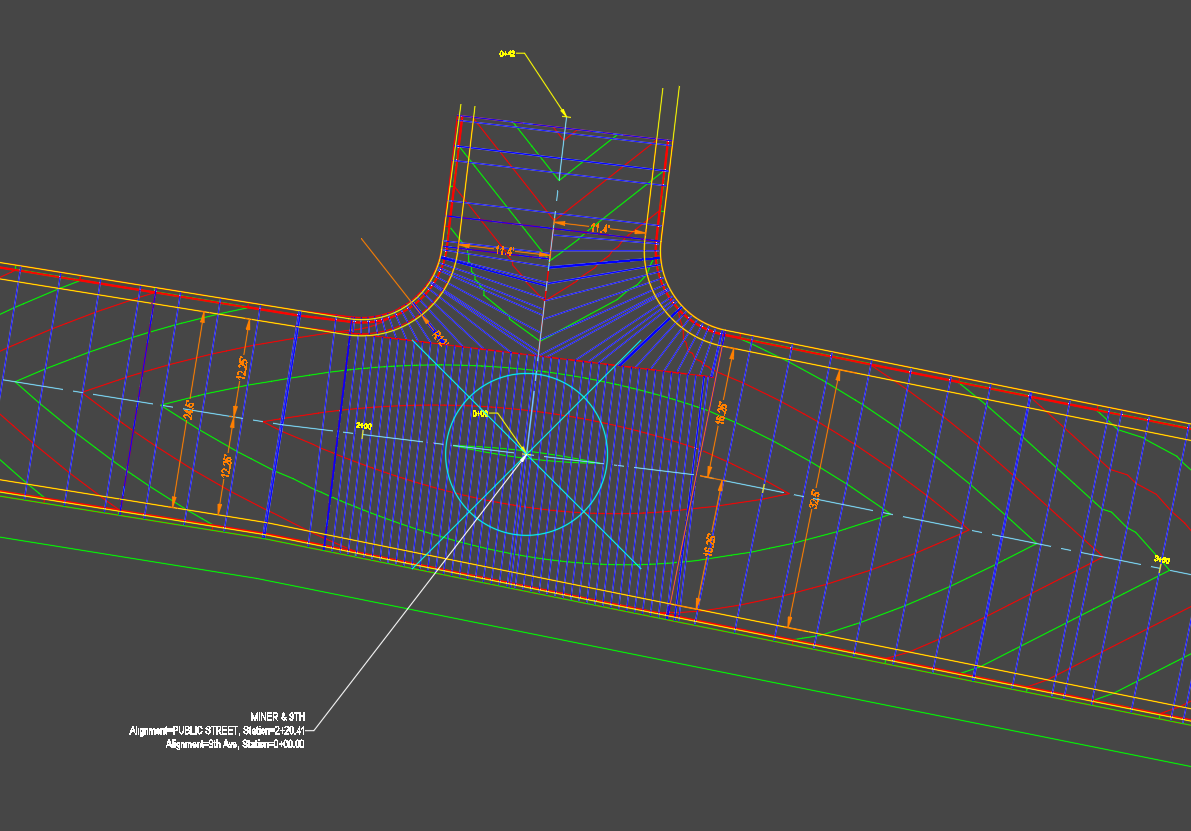Click the upper 12.25' dimension text
Screen dimensions: 1191x831
tap(241, 367)
